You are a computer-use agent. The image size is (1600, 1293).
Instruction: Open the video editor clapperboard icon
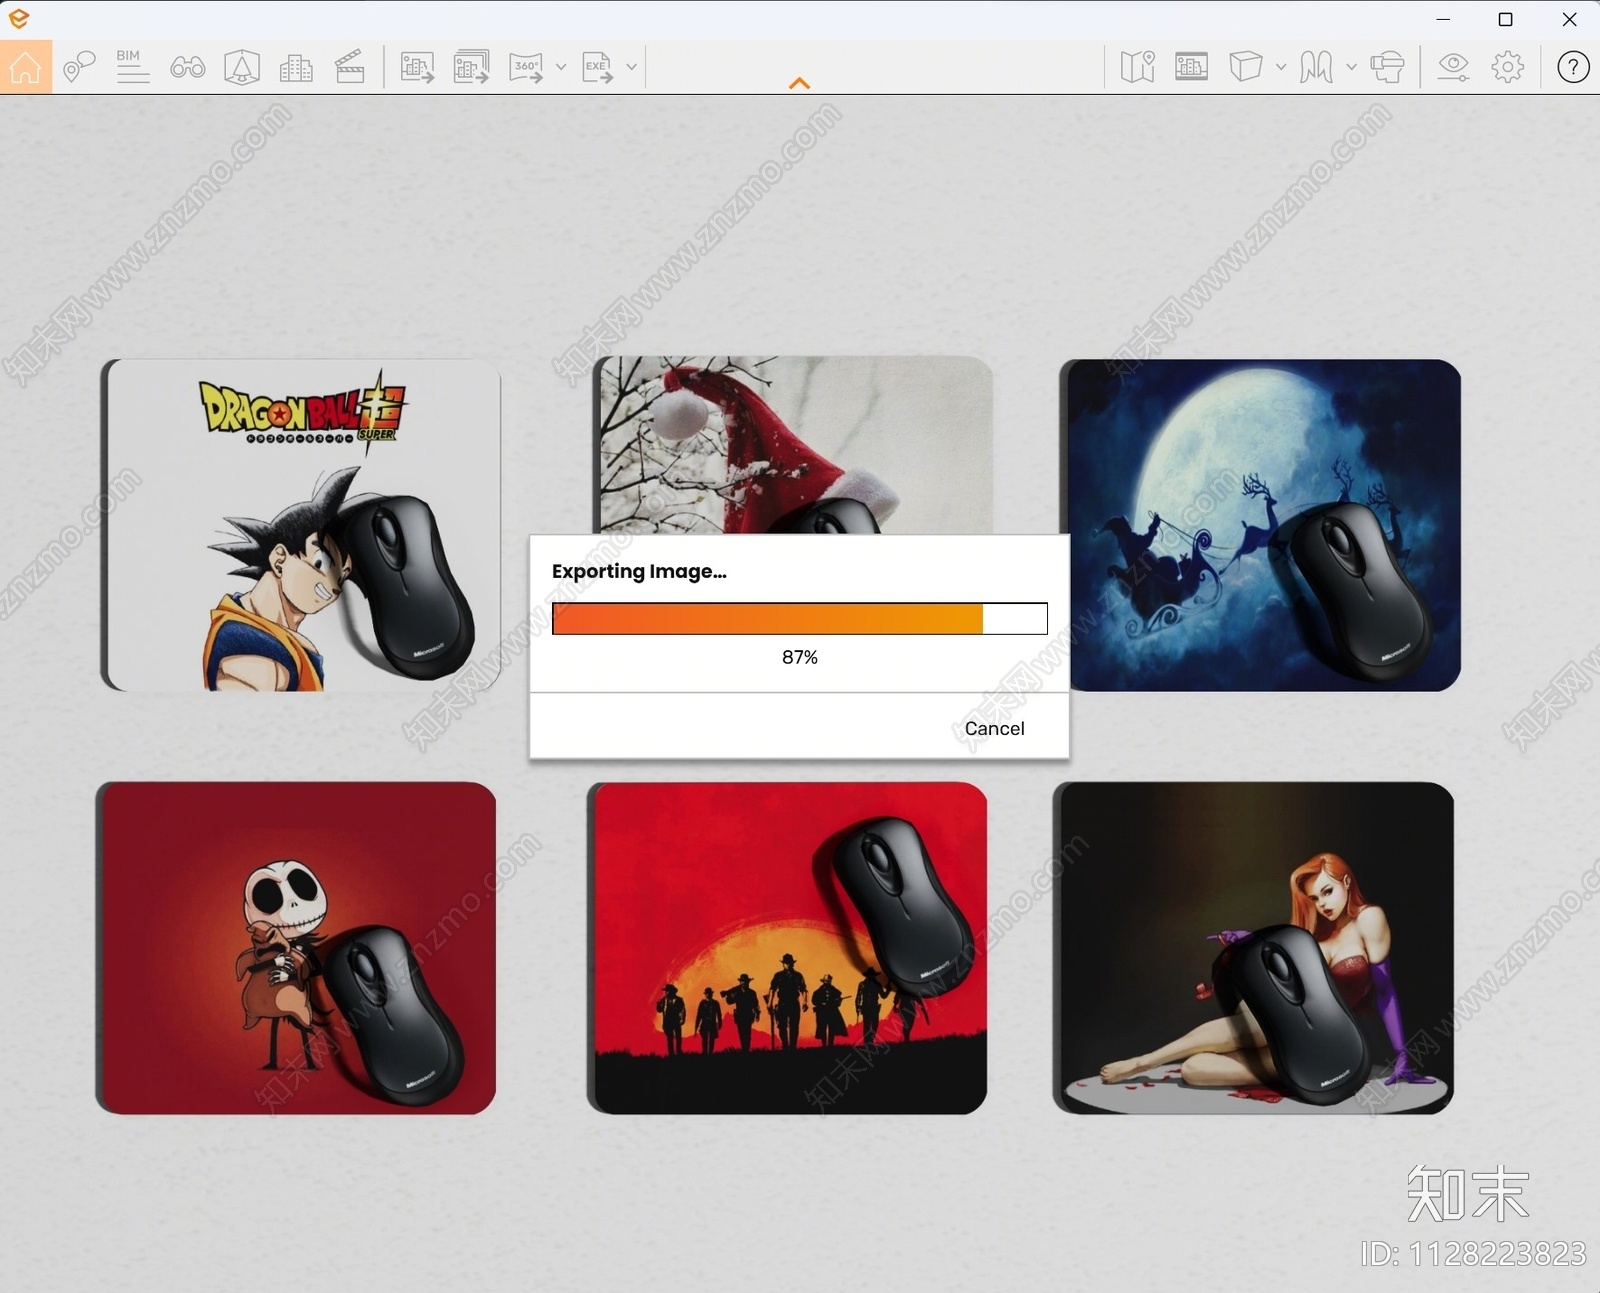[x=349, y=67]
